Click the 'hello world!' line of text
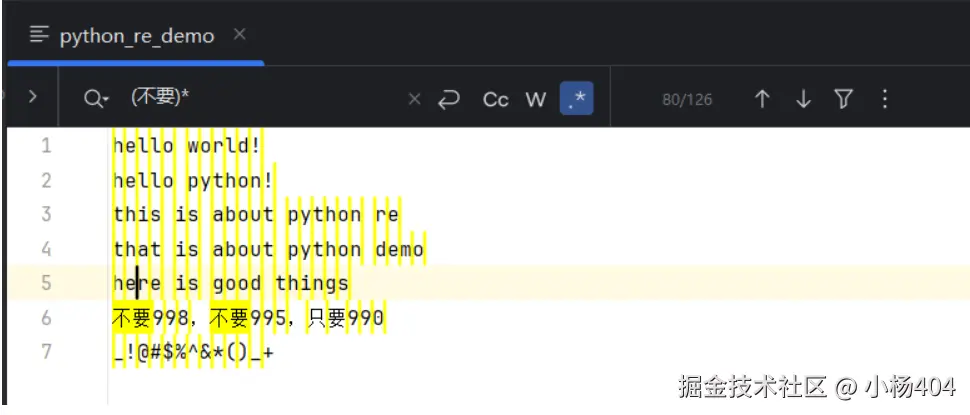 coord(187,146)
